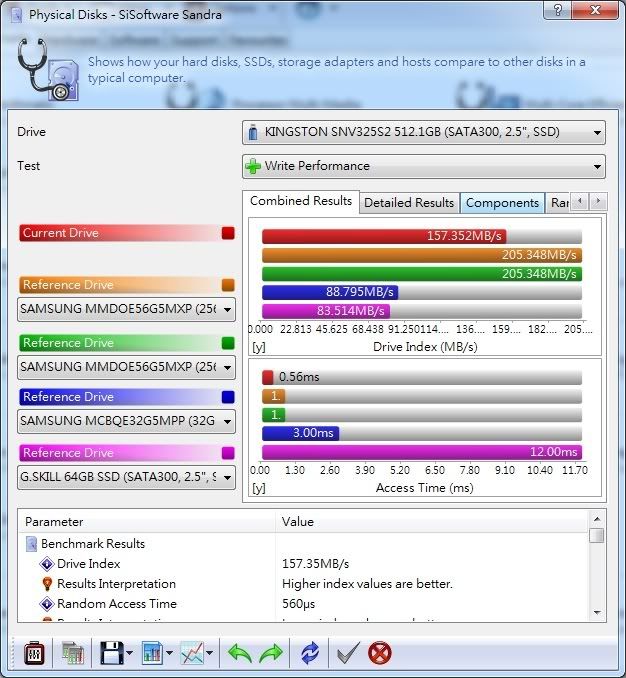The height and width of the screenshot is (678, 626).
Task: Close the Physical Disks window
Action: click(x=595, y=10)
